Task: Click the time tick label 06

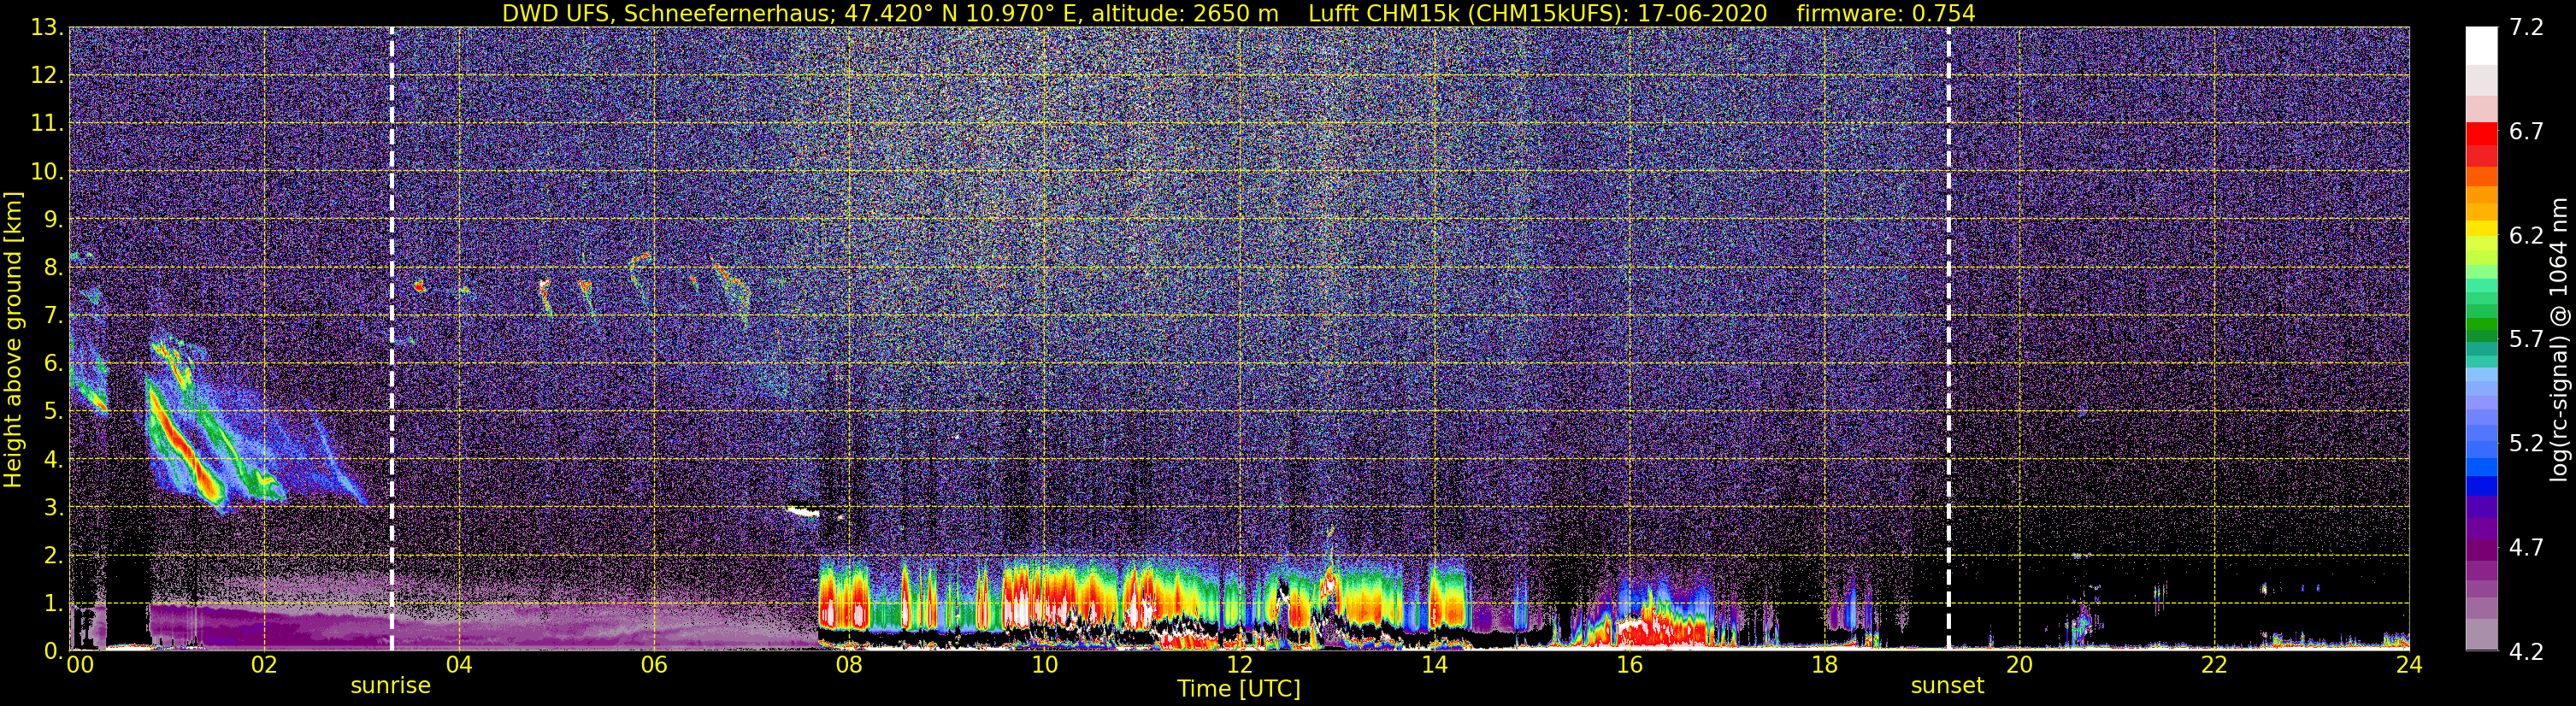Action: [654, 665]
